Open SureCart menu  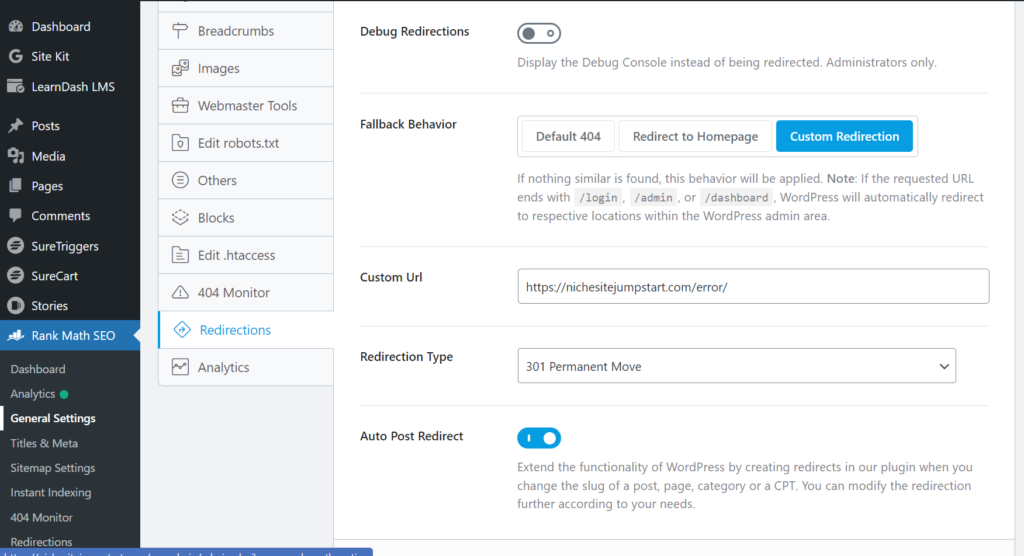point(70,276)
